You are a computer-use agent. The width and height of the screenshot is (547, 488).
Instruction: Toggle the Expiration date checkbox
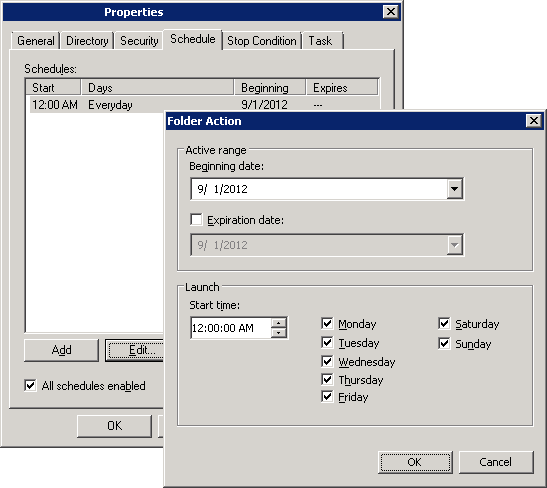(196, 220)
